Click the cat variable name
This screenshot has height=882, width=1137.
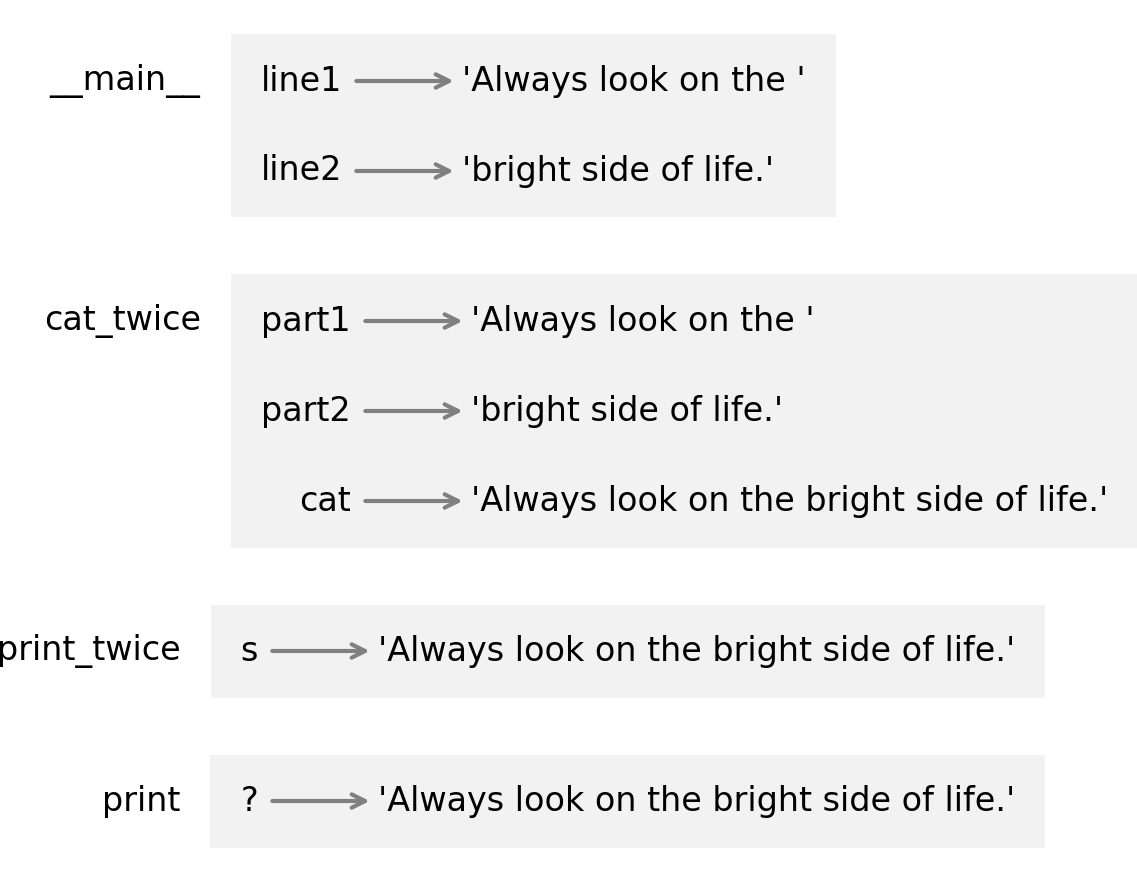coord(325,501)
